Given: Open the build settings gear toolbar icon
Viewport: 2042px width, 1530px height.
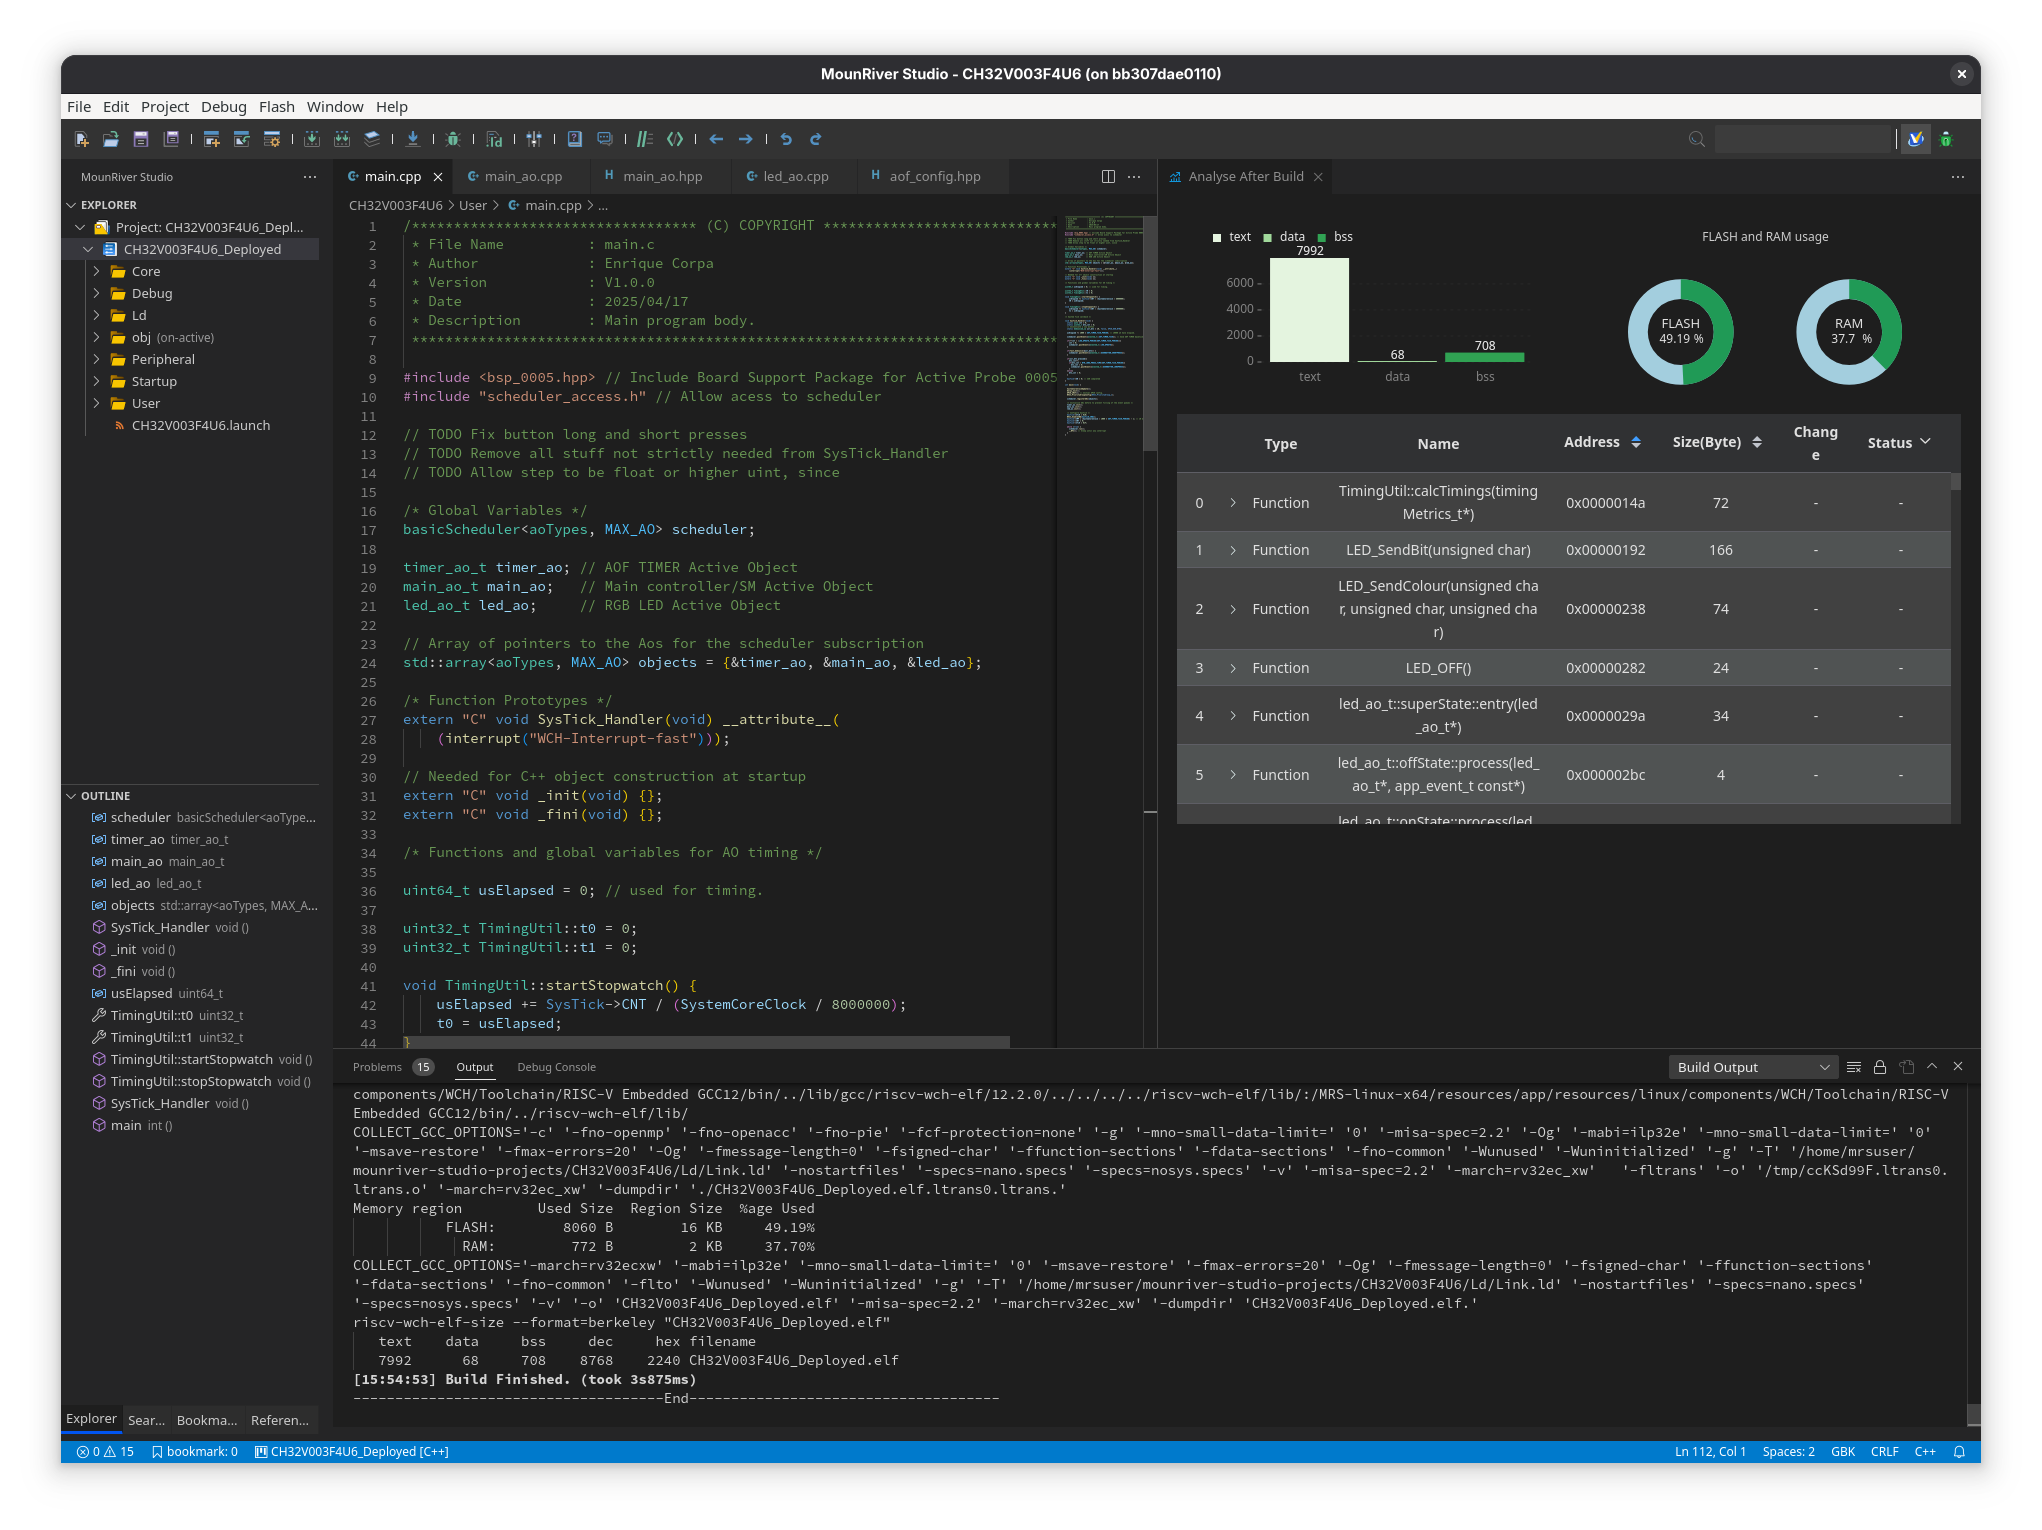Looking at the screenshot, I should click(270, 139).
